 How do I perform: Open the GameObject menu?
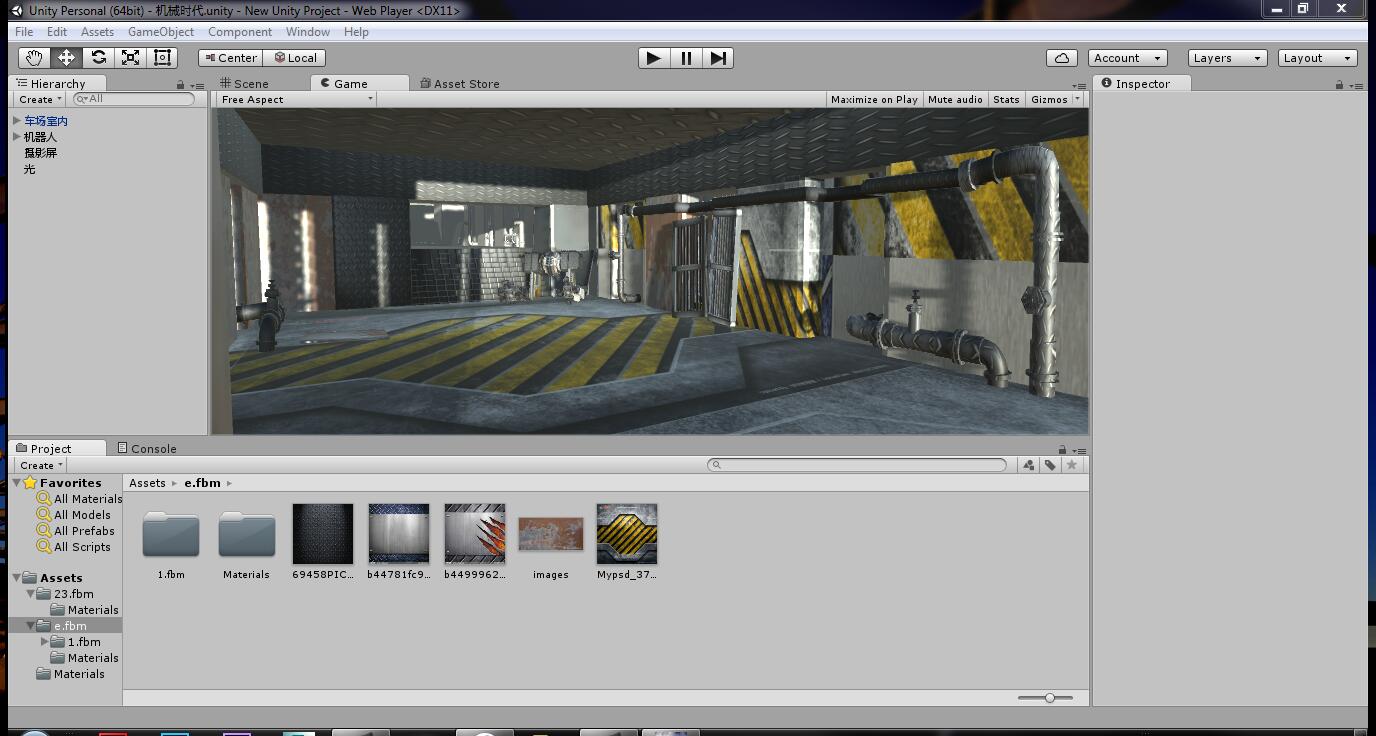[x=161, y=32]
